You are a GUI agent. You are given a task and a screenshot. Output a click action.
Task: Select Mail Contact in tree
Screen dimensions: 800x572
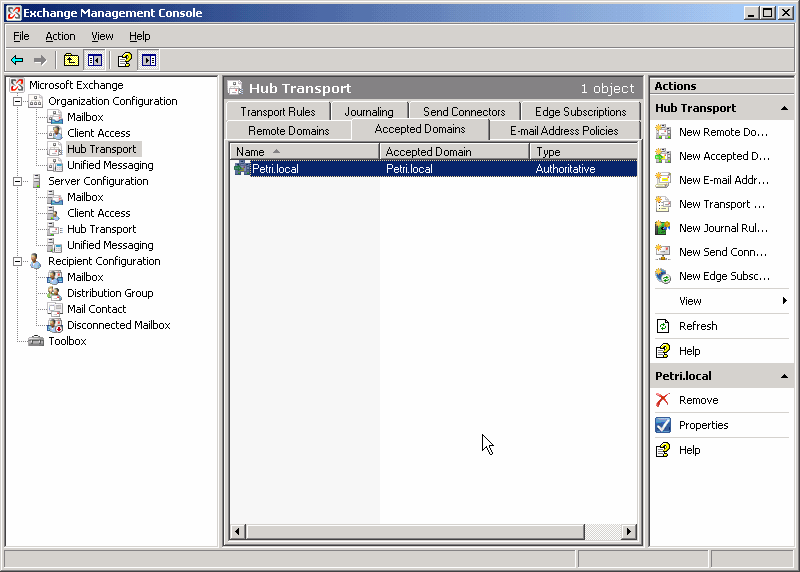tap(96, 309)
